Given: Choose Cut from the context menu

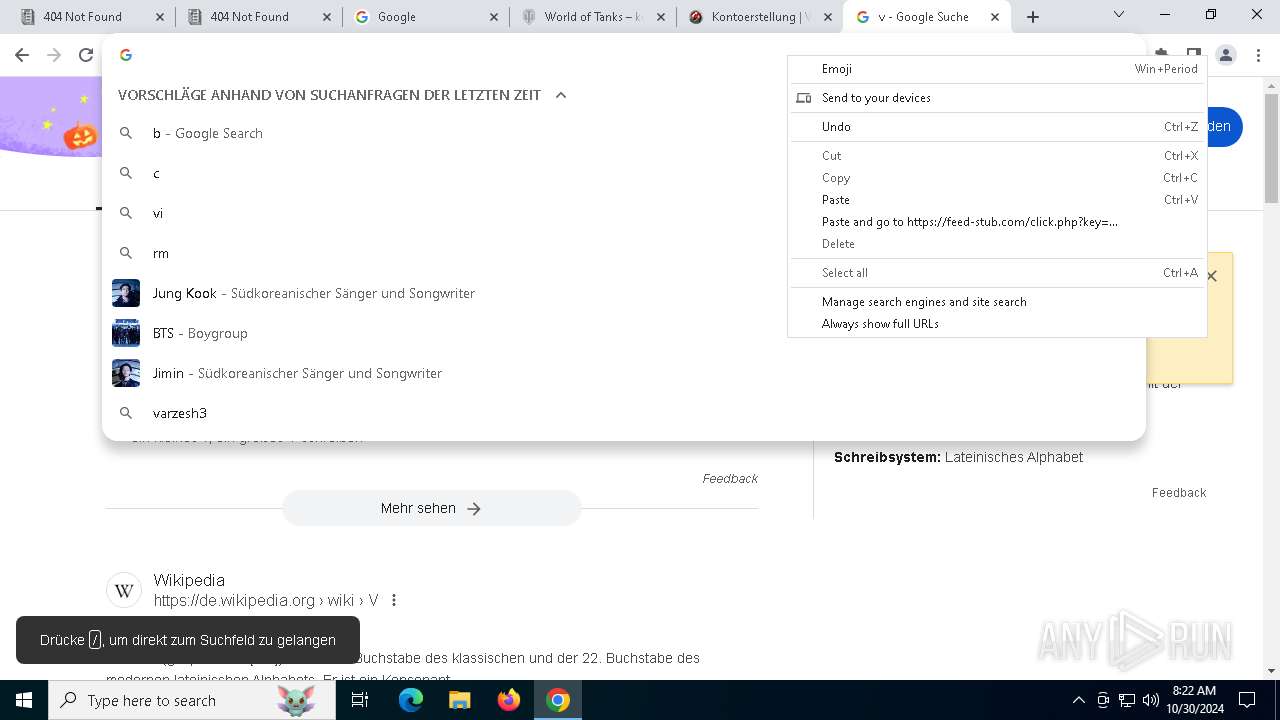Looking at the screenshot, I should [x=997, y=156].
